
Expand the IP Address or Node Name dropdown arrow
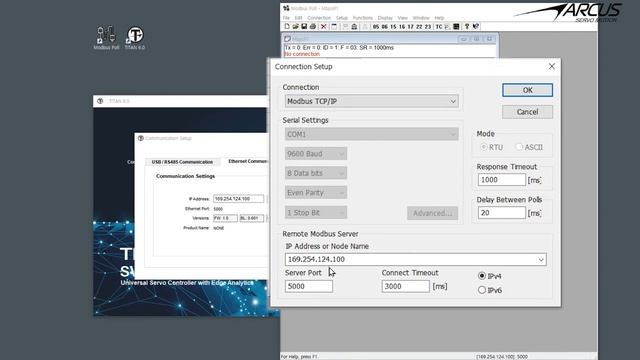click(541, 260)
